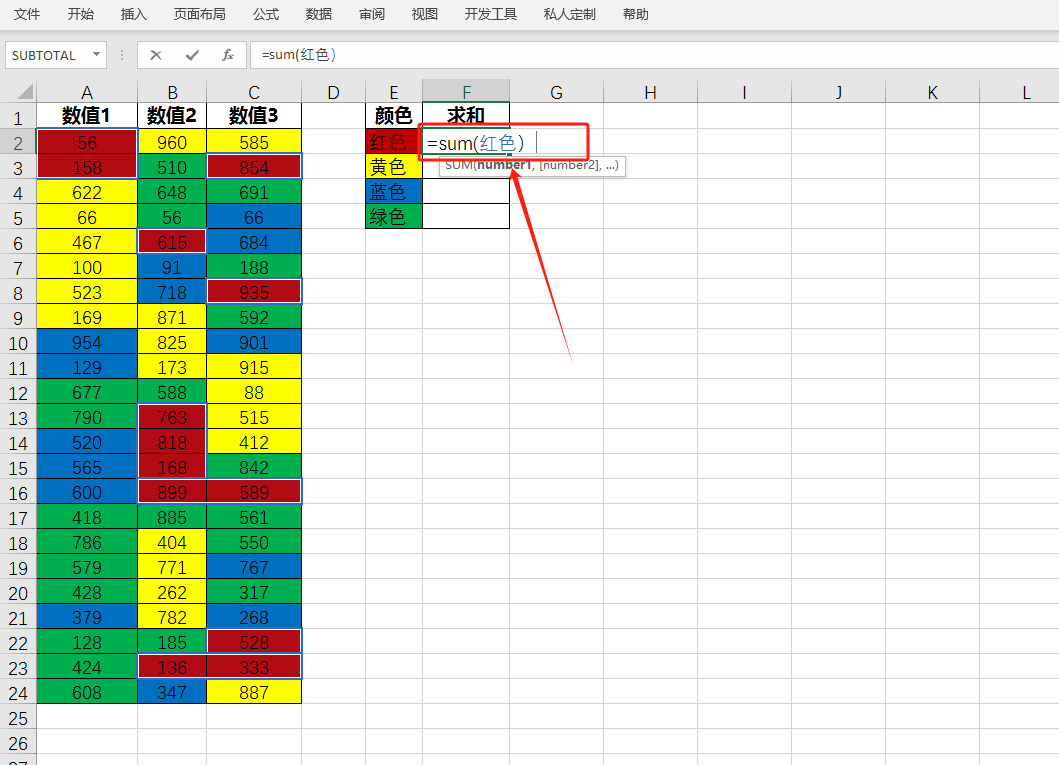
Task: Select blue cell with value 347
Action: (x=172, y=692)
